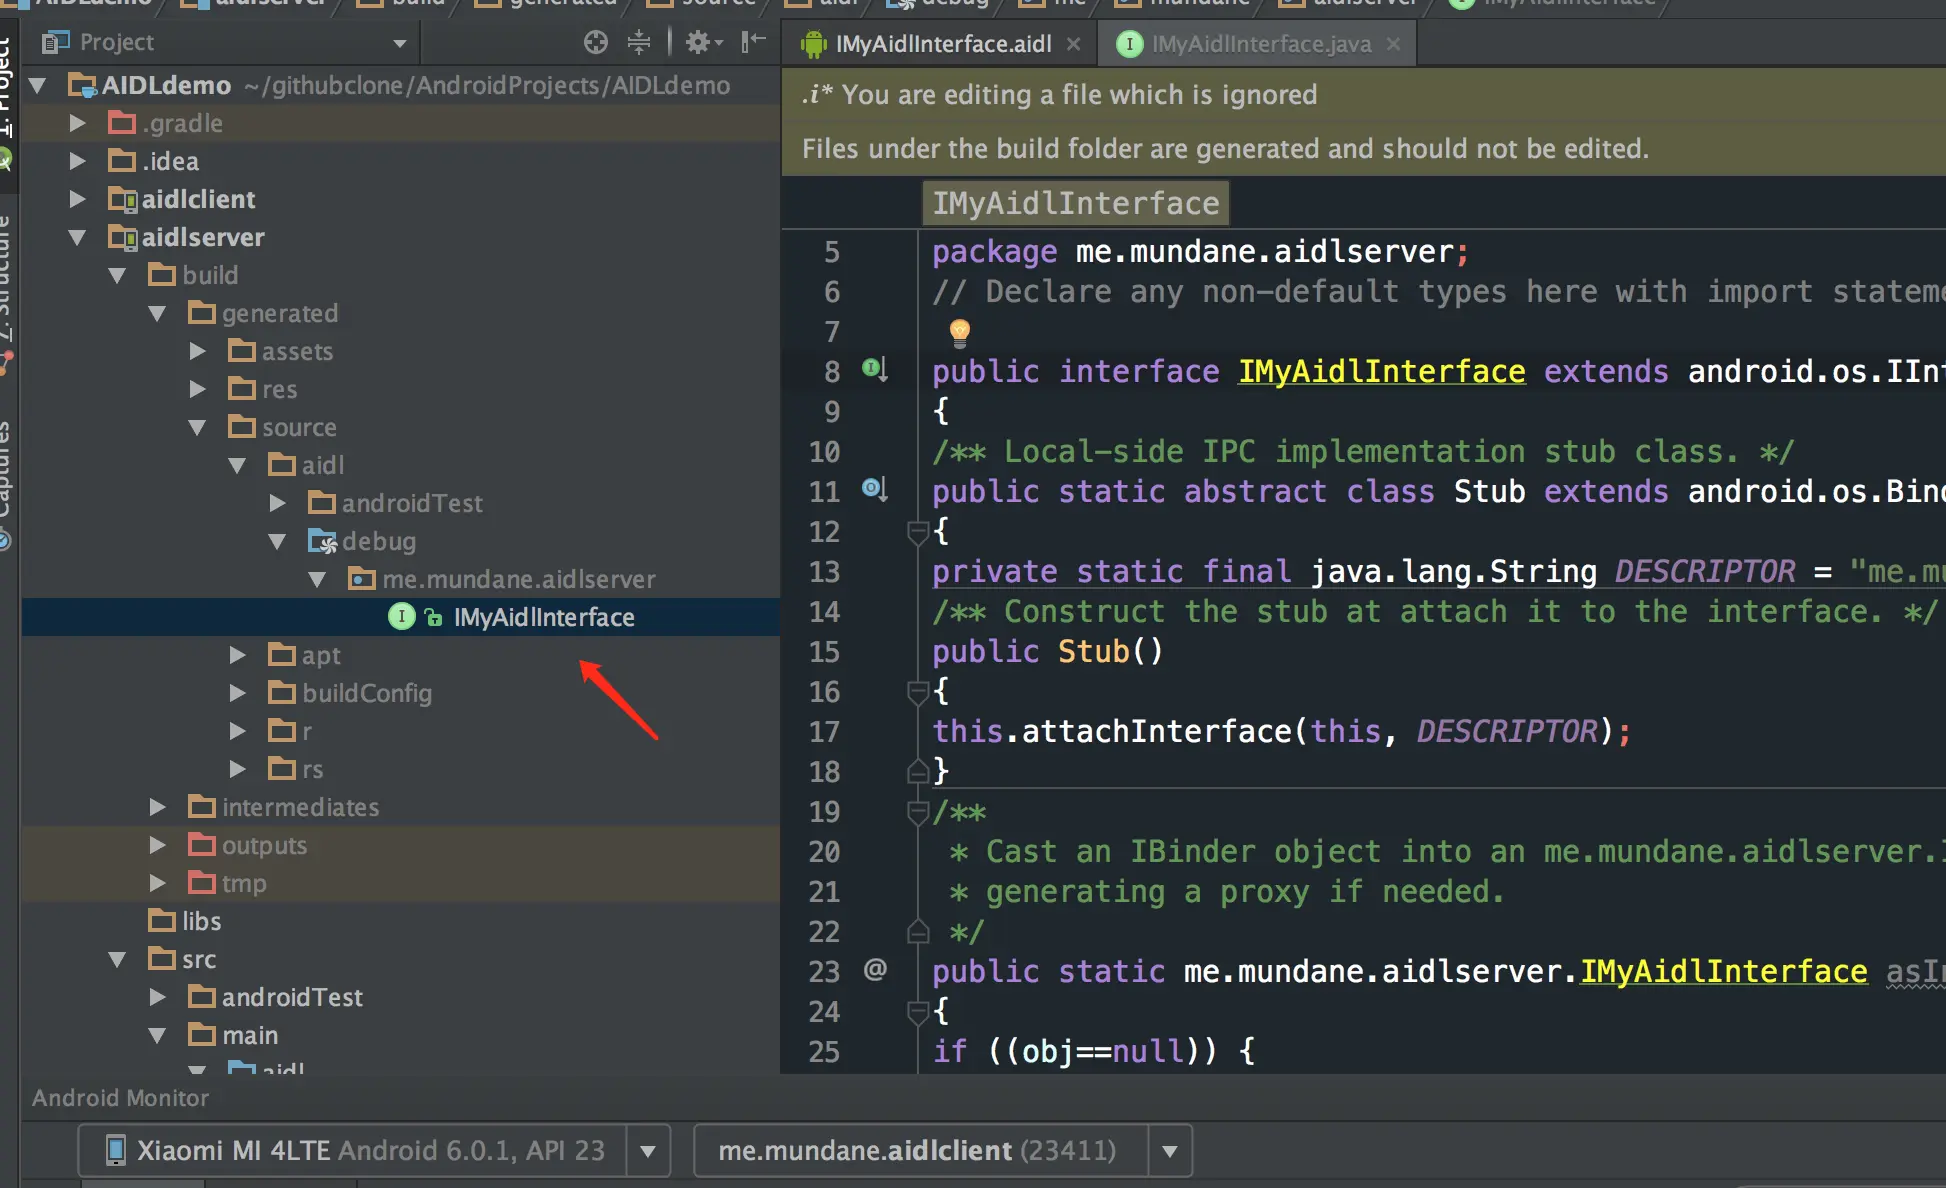Toggle the fold marker on line 19
The image size is (1946, 1188).
pyautogui.click(x=917, y=811)
